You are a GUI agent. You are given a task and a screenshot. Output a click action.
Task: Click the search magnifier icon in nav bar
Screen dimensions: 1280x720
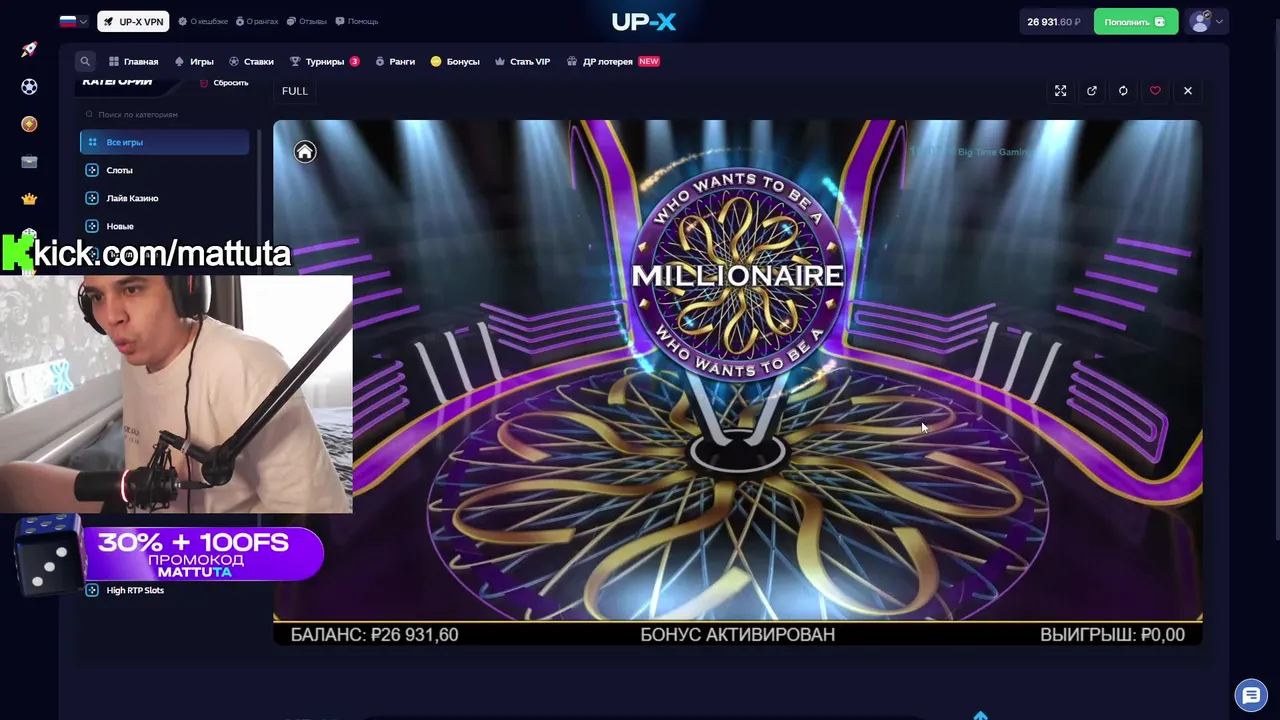coord(85,61)
